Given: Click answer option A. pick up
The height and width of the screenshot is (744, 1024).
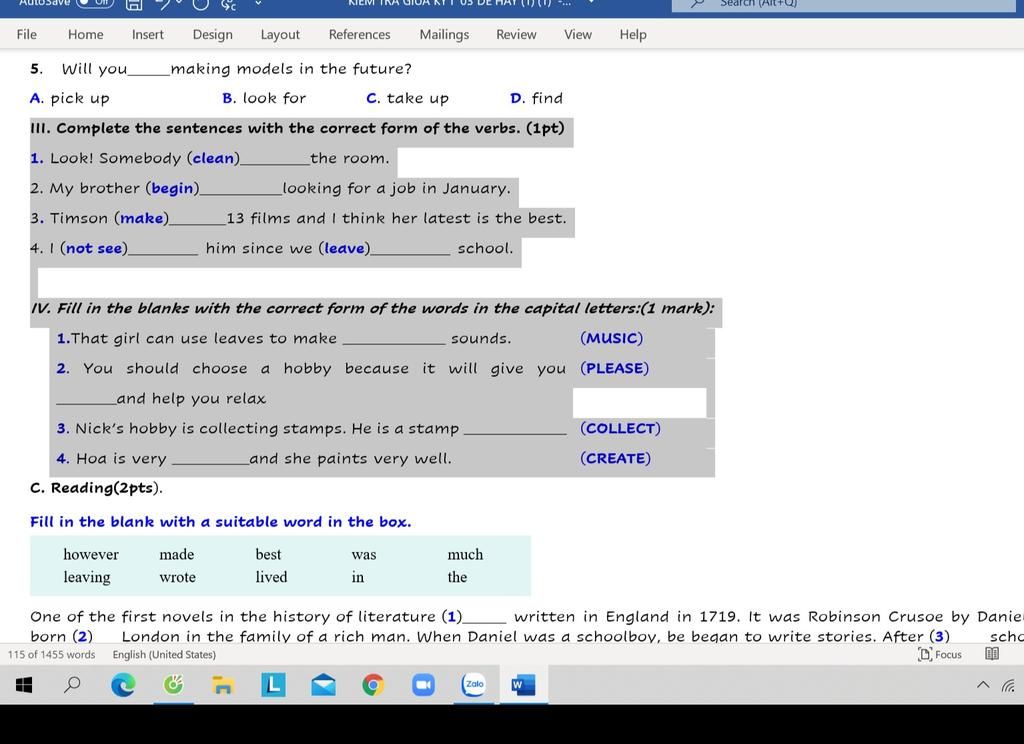Looking at the screenshot, I should pos(70,99).
